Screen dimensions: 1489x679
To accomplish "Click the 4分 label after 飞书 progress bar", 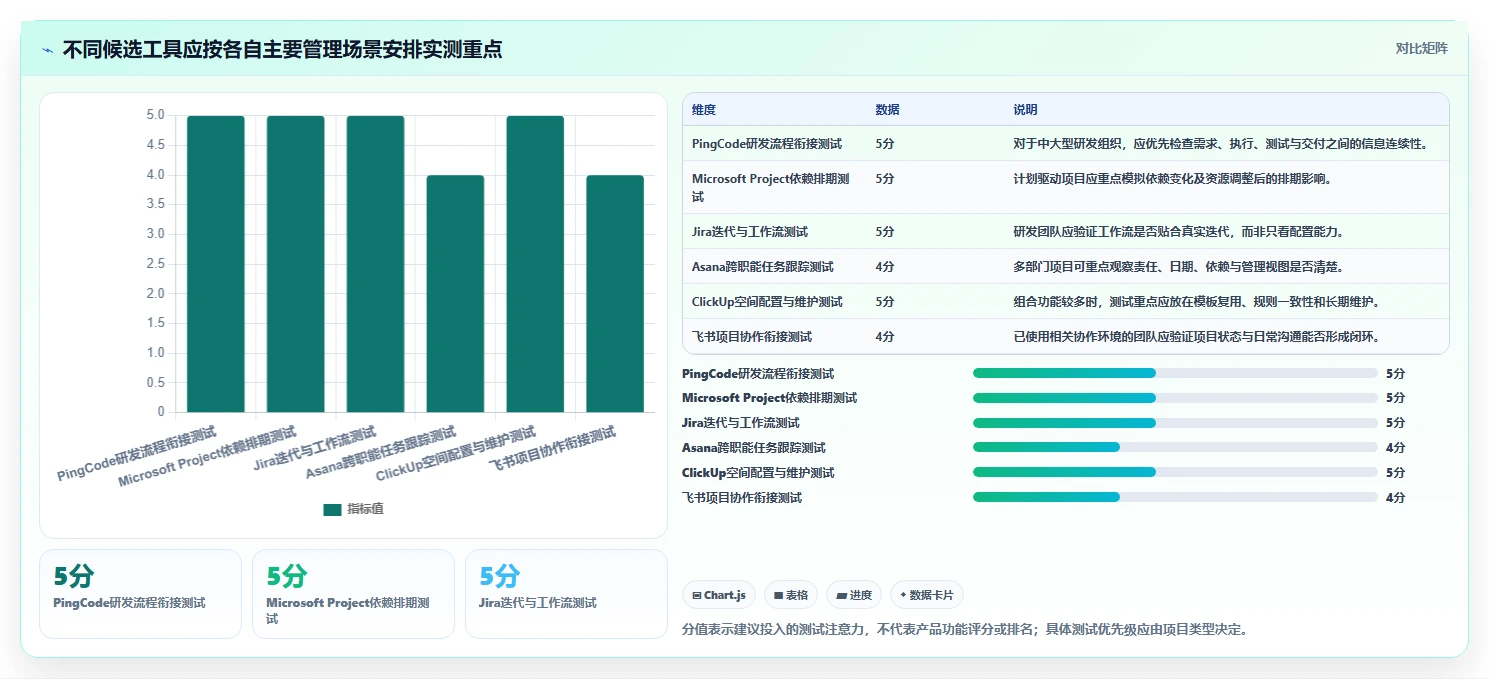I will (x=1395, y=497).
